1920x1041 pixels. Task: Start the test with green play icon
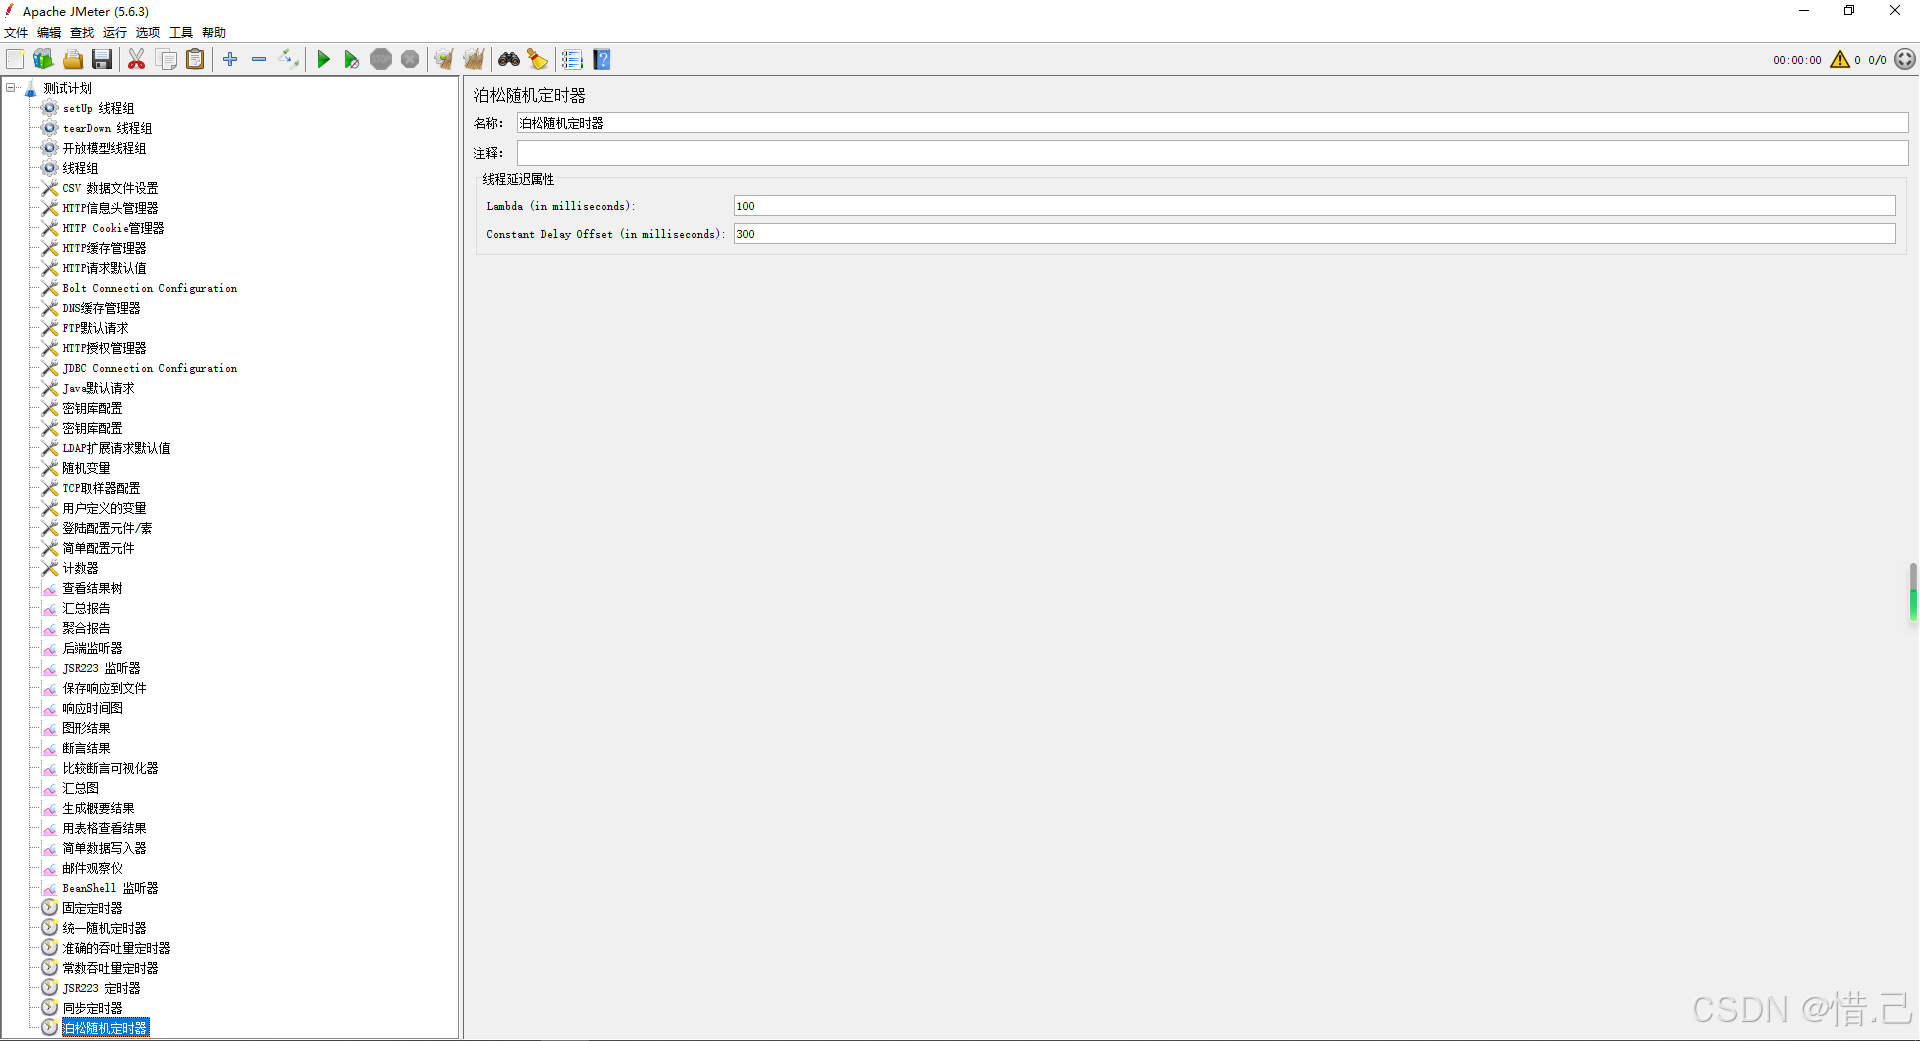point(323,60)
